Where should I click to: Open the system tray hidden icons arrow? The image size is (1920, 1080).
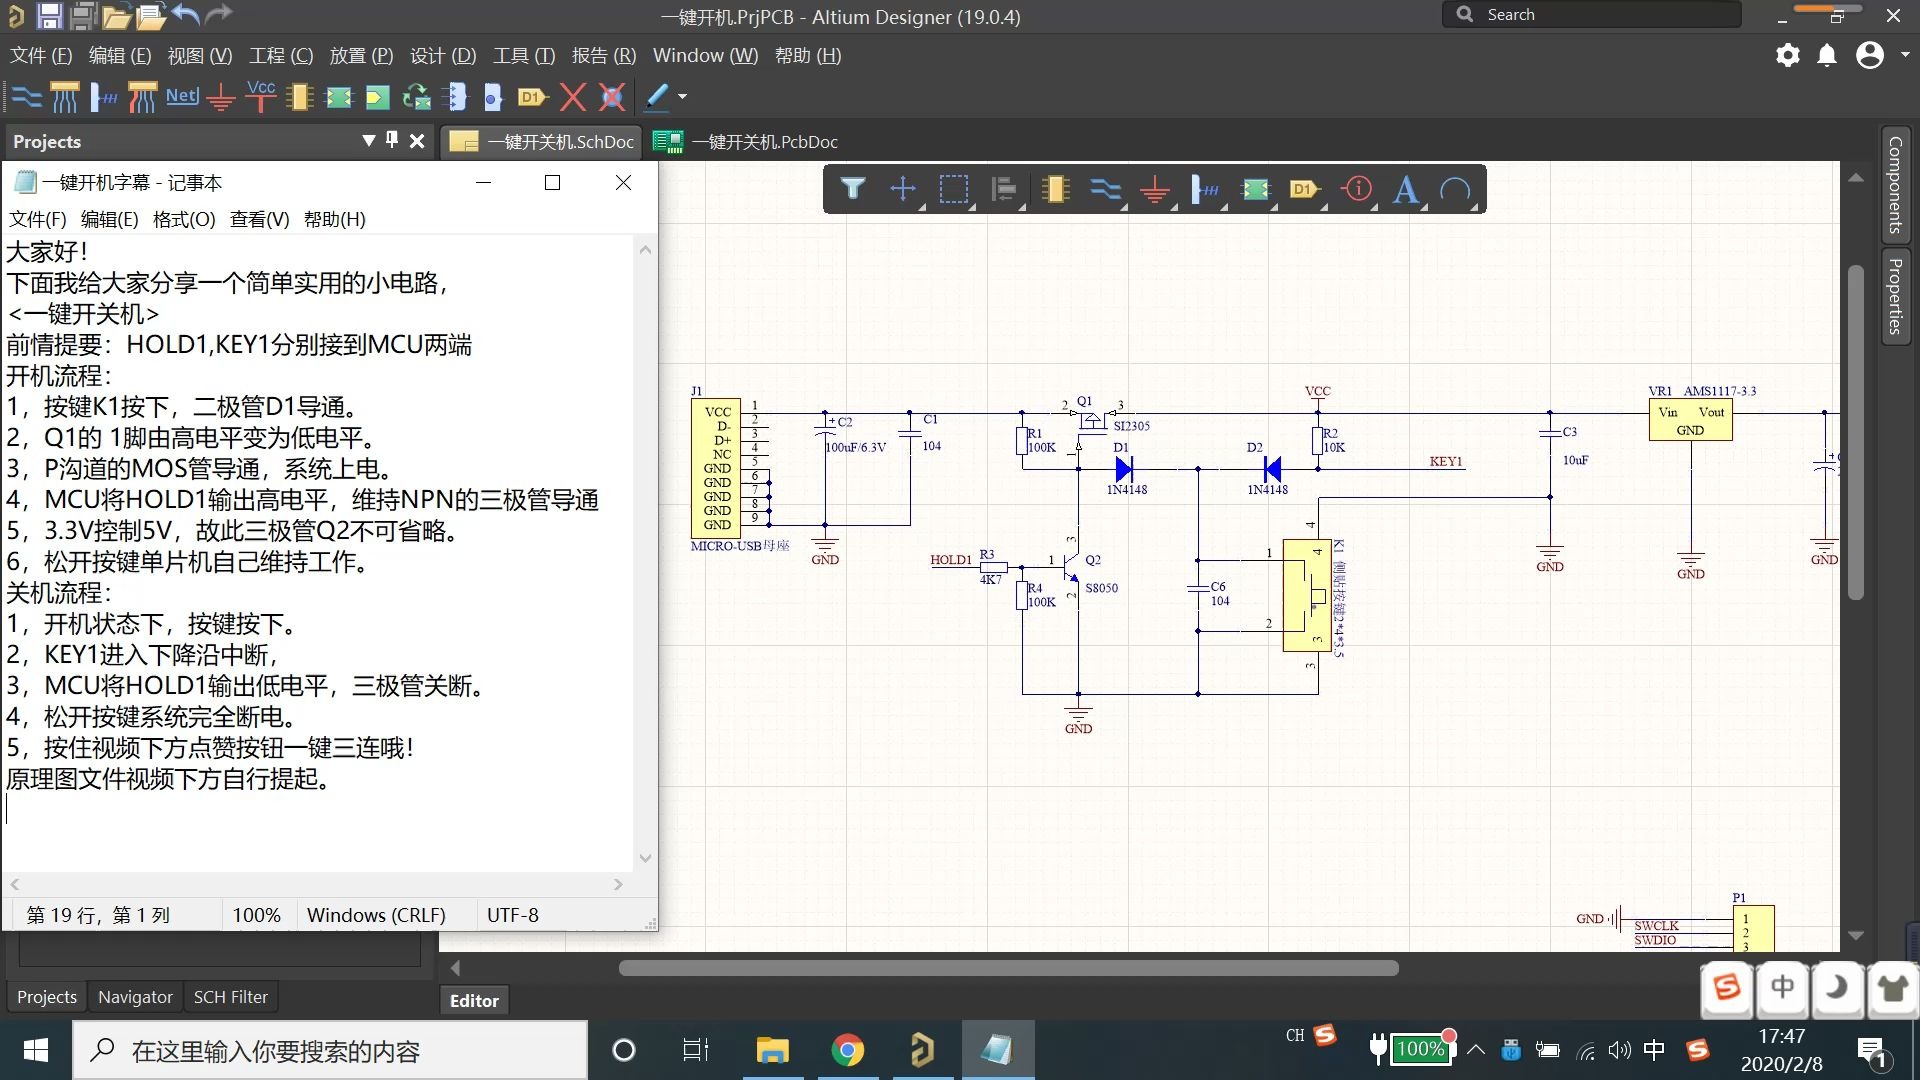click(1476, 1050)
